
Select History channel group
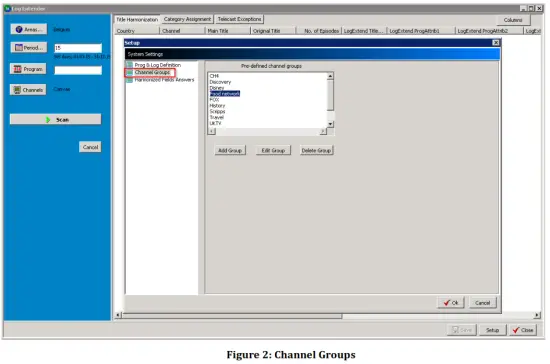point(217,106)
